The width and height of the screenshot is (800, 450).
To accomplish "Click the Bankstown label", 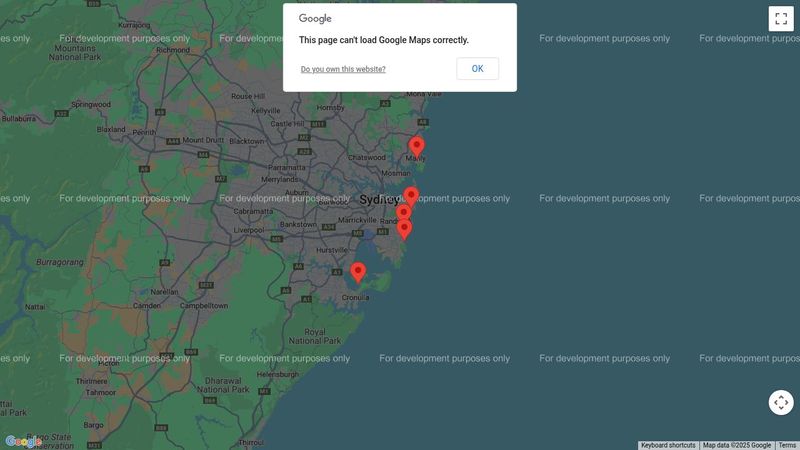I will point(298,224).
